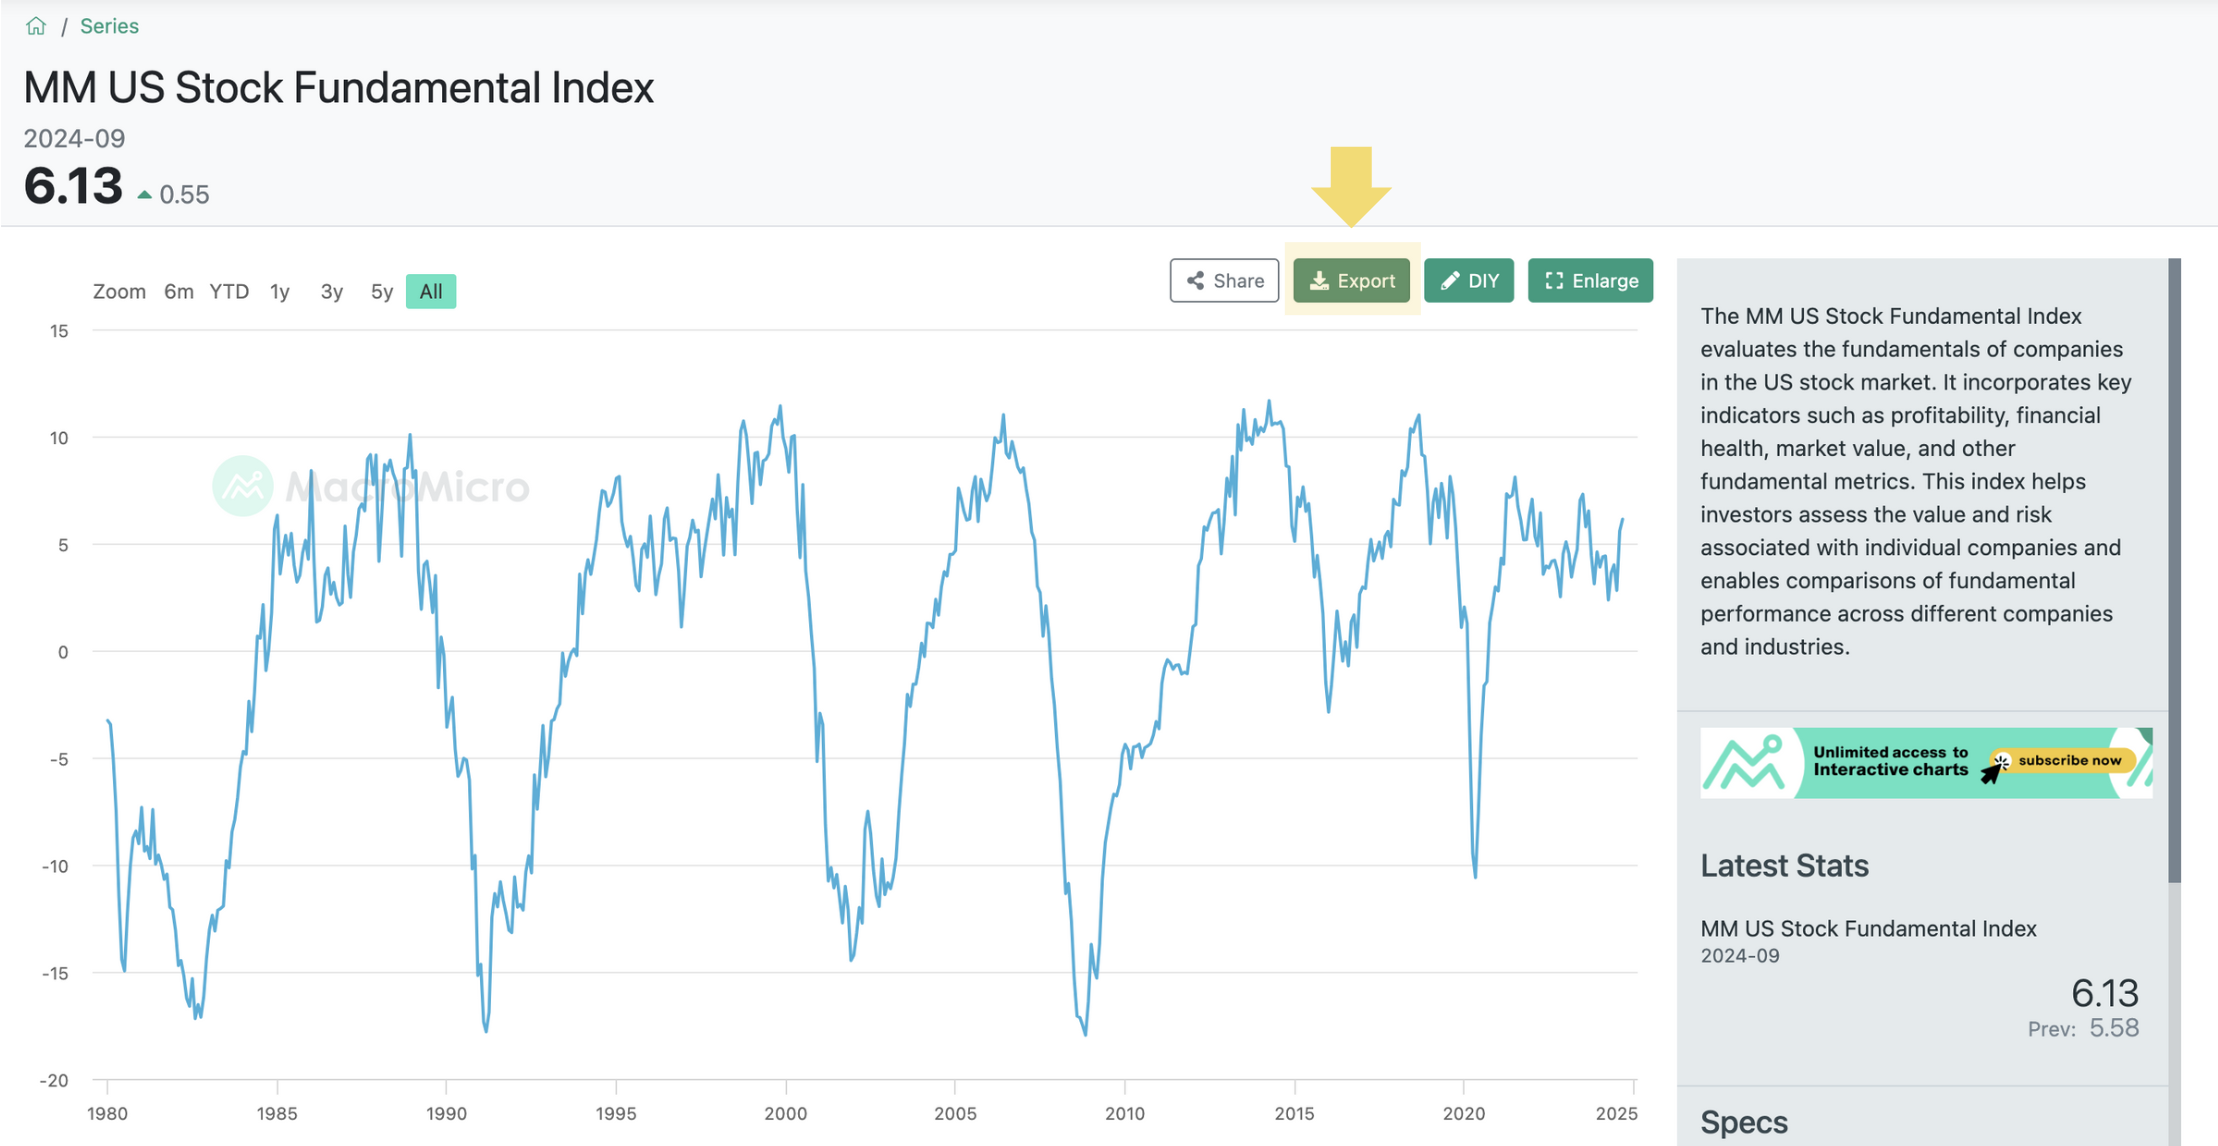Click the 15 y-axis label
Viewport: 2218px width, 1146px height.
point(59,331)
